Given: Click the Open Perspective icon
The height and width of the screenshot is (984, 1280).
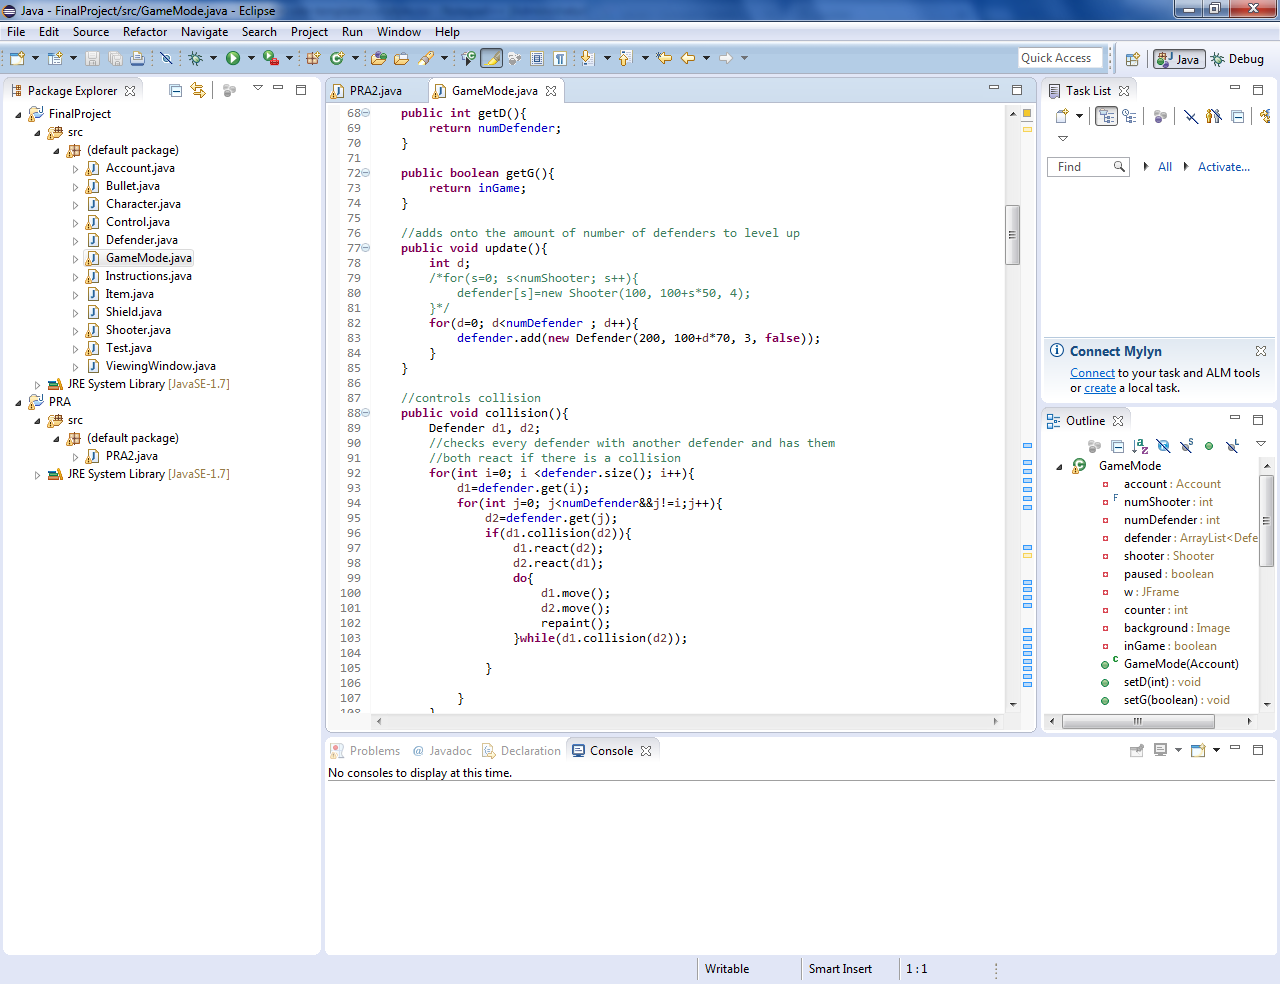Looking at the screenshot, I should 1132,59.
